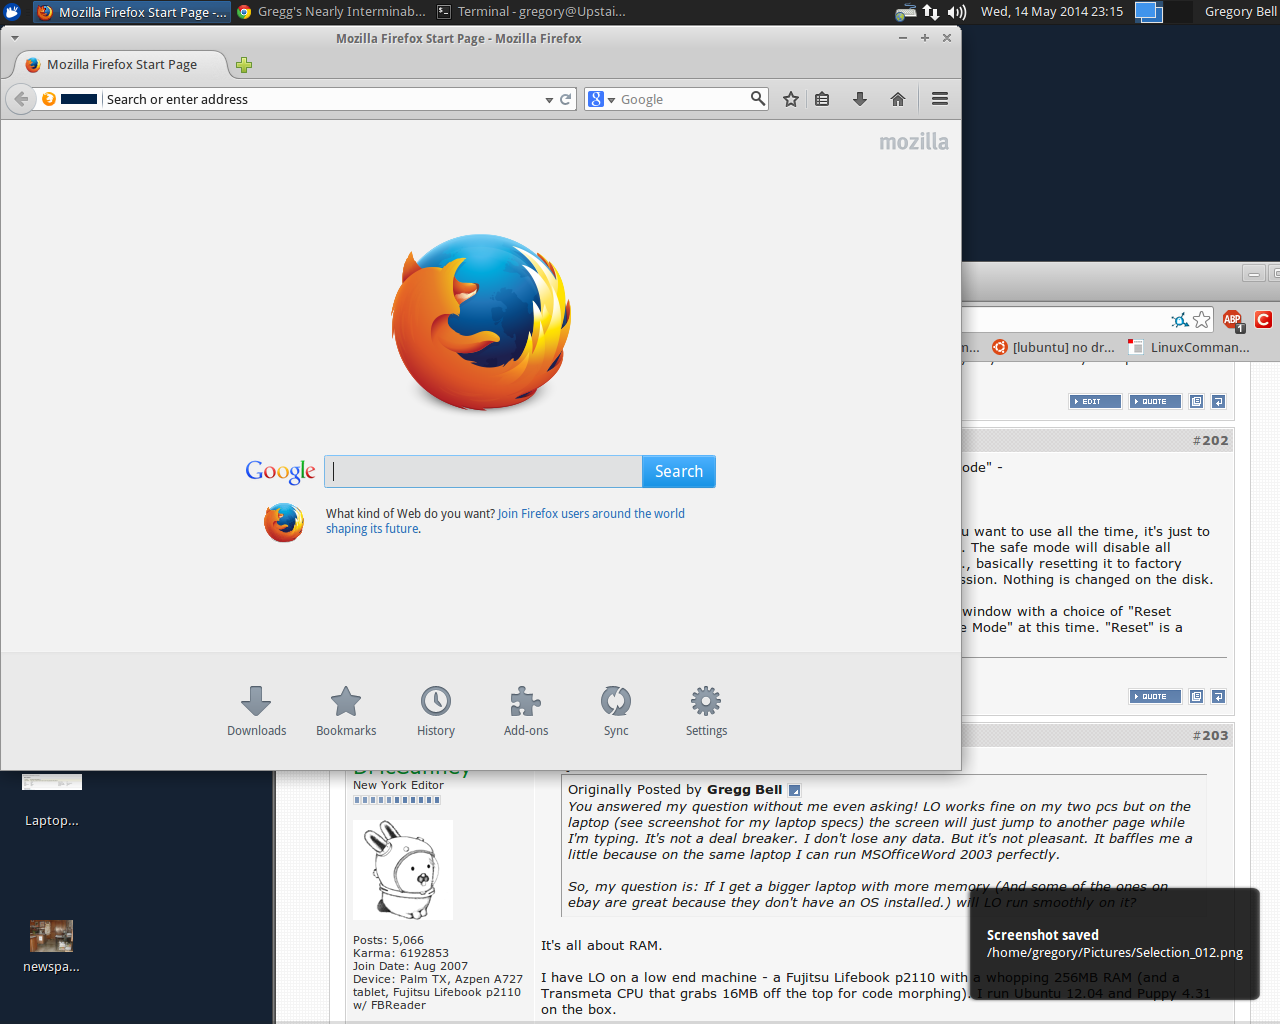This screenshot has height=1024, width=1280.
Task: Click the forum user's rabbit avatar
Action: click(403, 870)
